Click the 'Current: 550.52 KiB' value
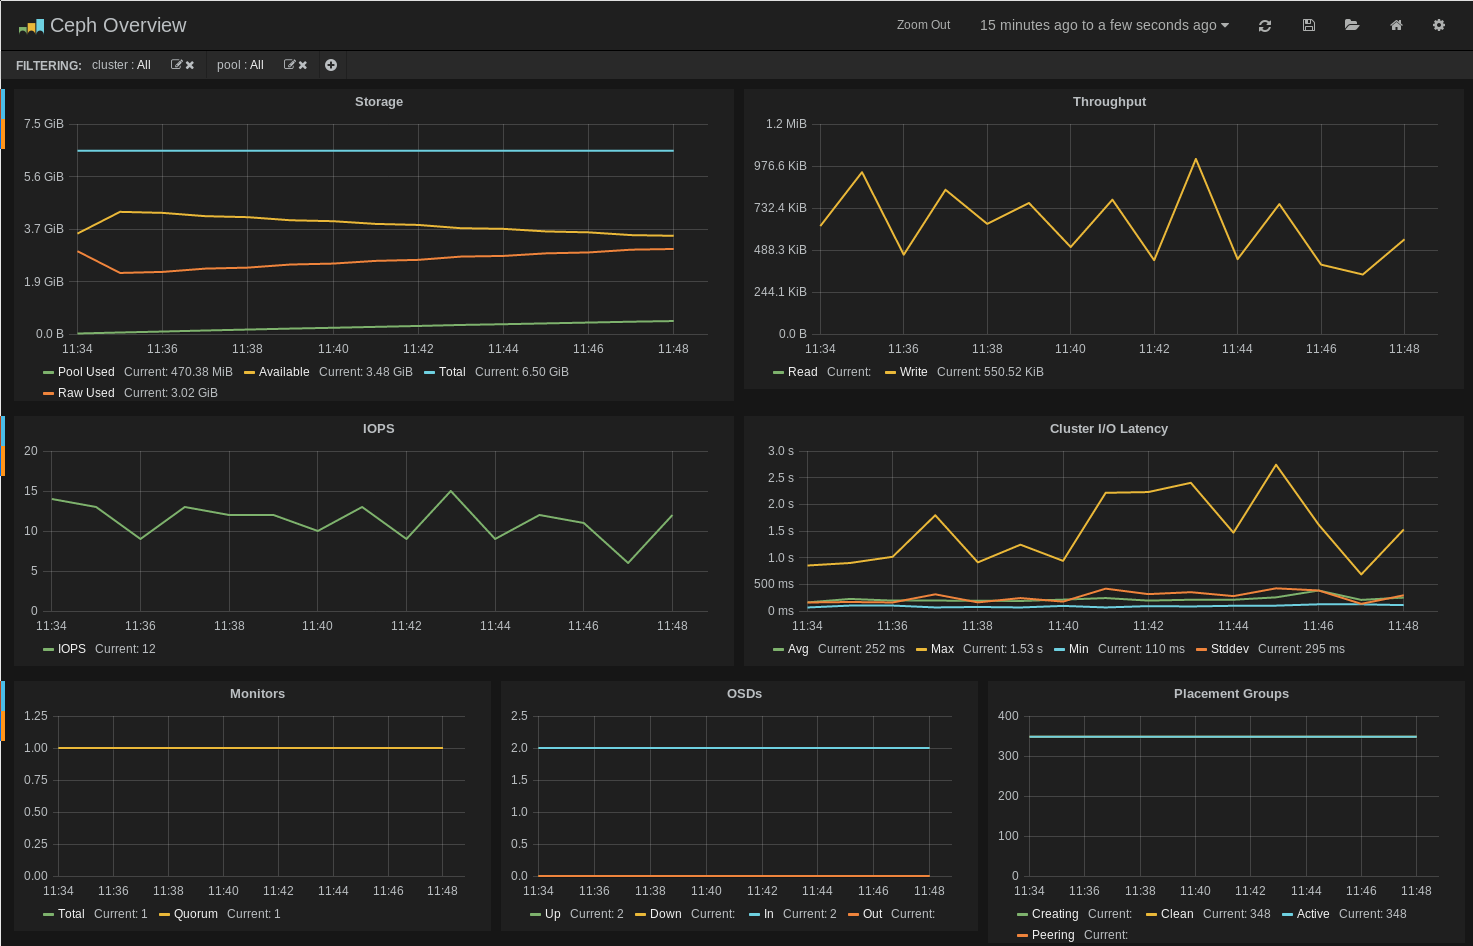Screen dimensions: 1473x946 pyautogui.click(x=990, y=372)
